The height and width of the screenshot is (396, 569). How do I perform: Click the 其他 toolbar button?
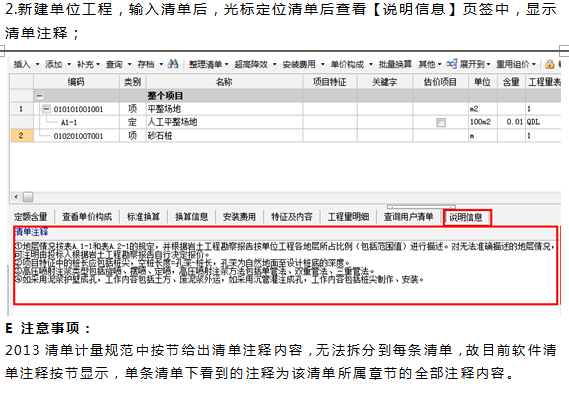point(427,65)
